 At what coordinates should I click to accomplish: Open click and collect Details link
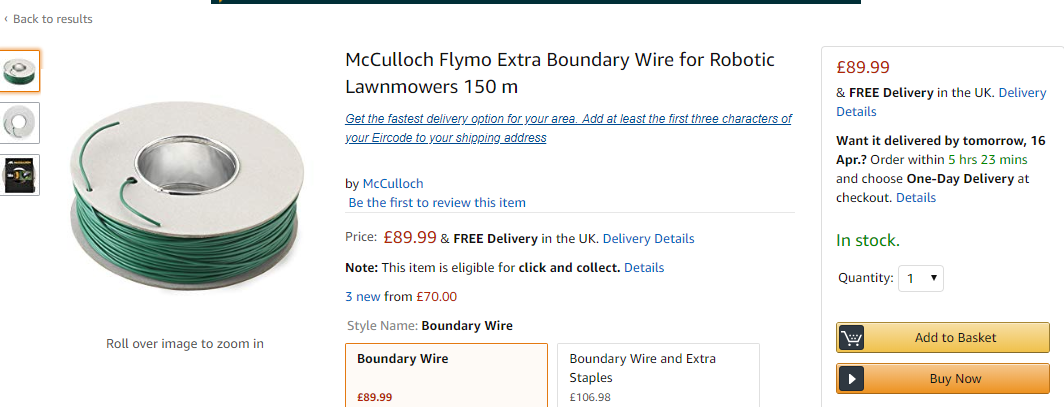pos(644,268)
